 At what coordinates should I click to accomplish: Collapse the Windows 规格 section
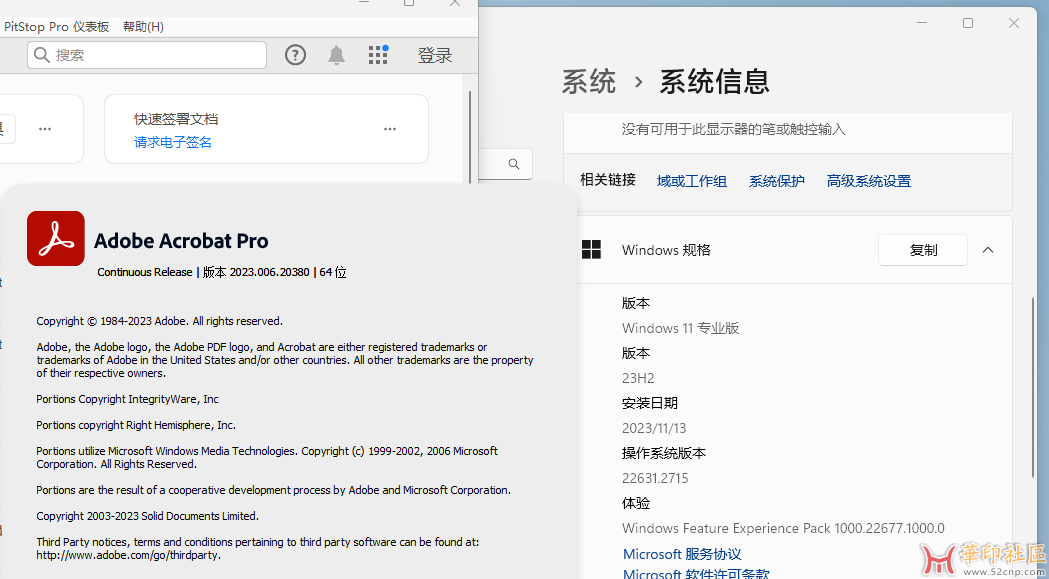(x=988, y=250)
